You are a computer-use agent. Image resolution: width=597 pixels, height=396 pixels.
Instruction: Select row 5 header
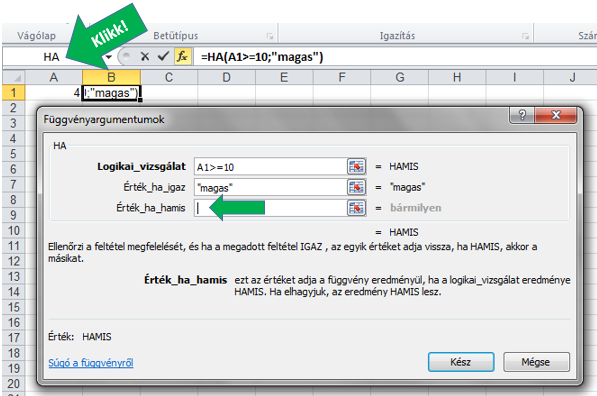click(x=13, y=154)
